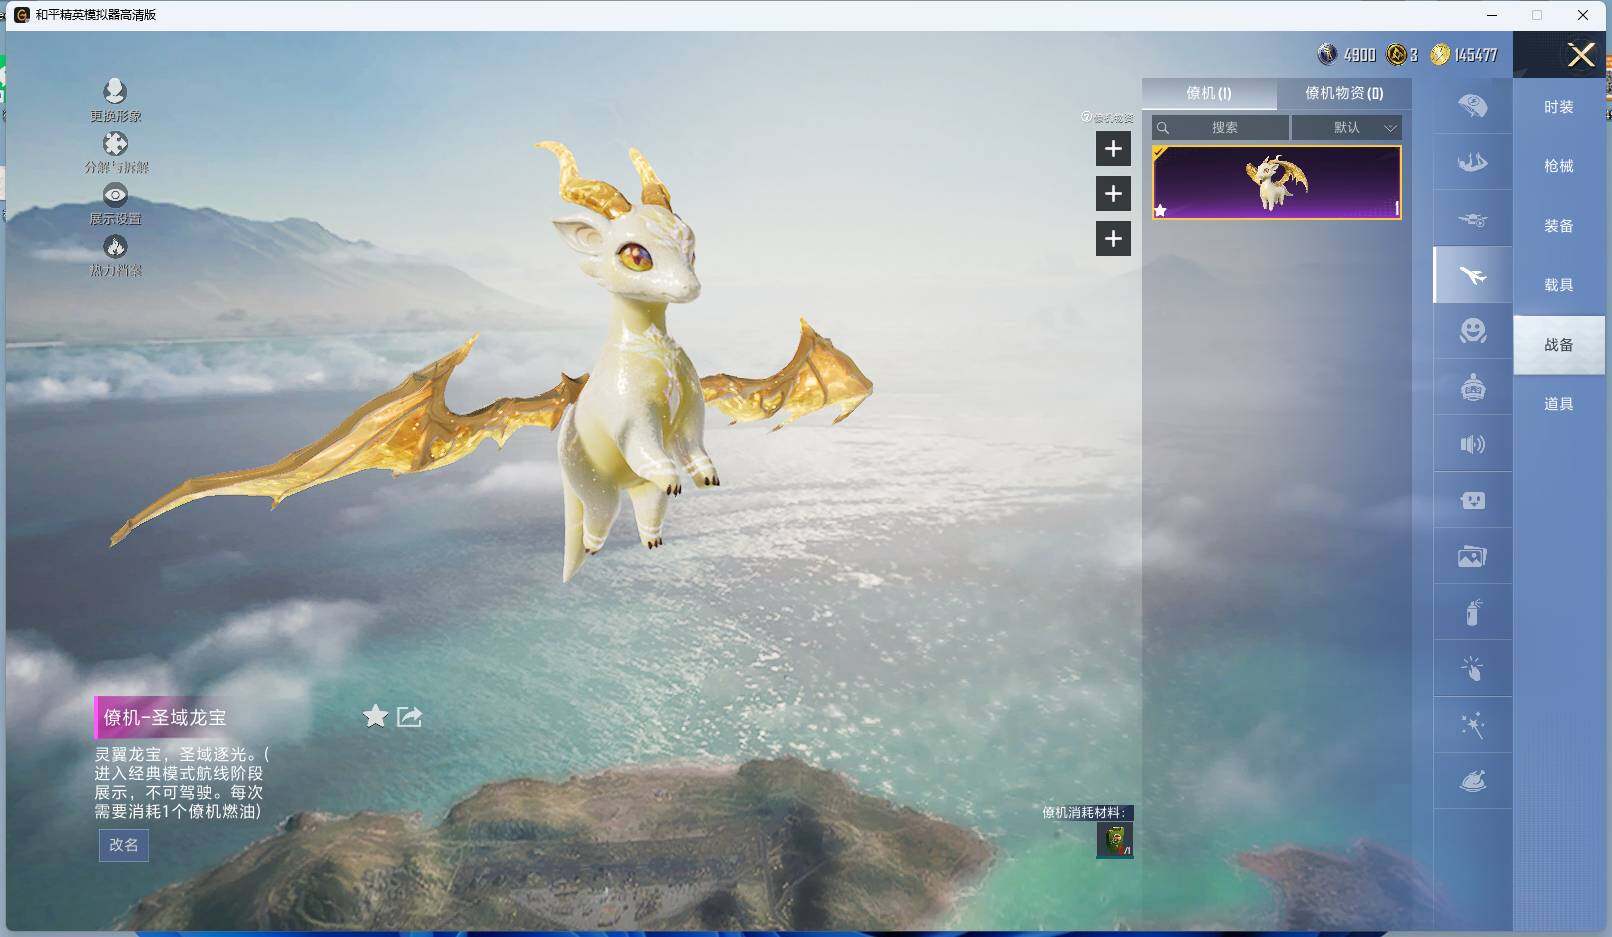
Task: Open the 默认 sort dropdown
Action: 1346,128
